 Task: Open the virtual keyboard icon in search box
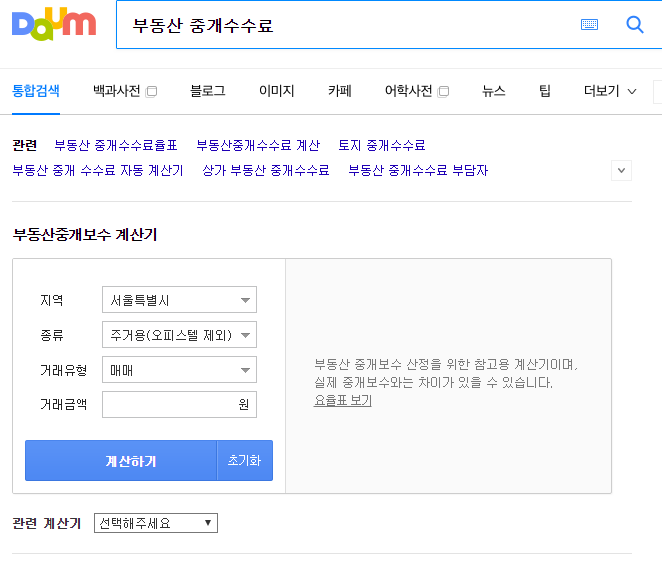tap(589, 24)
